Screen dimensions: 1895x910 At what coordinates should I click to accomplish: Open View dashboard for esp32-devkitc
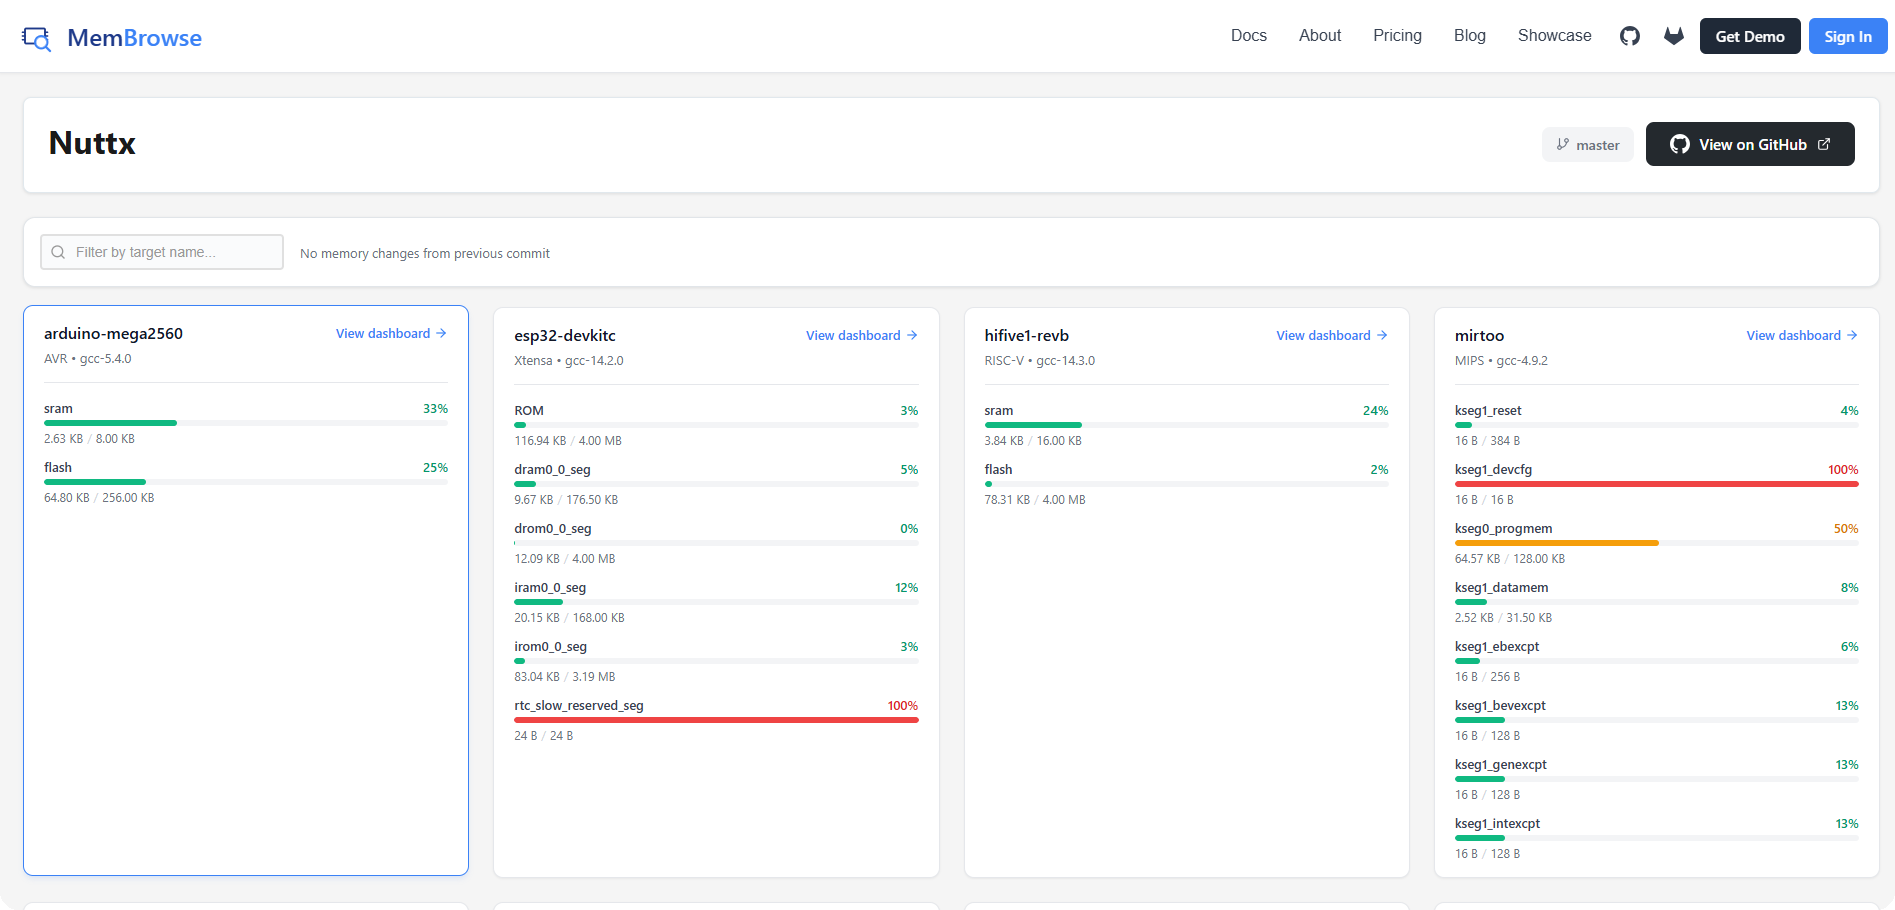[x=862, y=335]
